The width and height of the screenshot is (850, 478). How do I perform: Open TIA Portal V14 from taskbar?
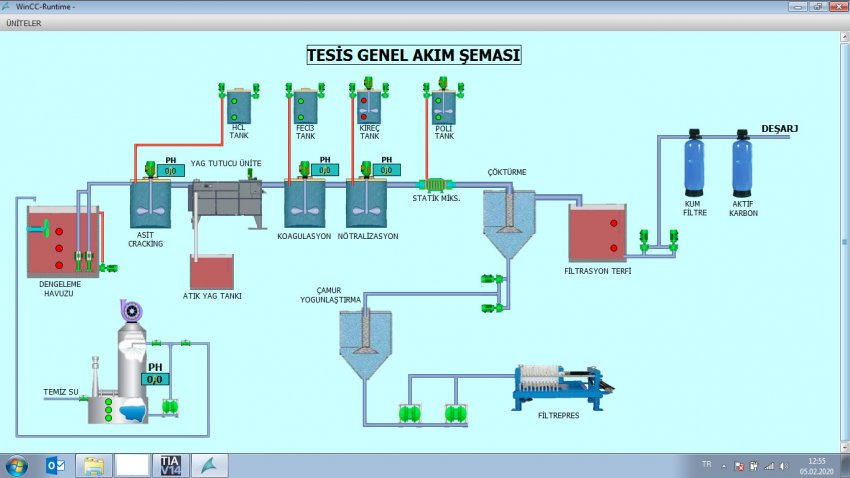click(x=170, y=465)
